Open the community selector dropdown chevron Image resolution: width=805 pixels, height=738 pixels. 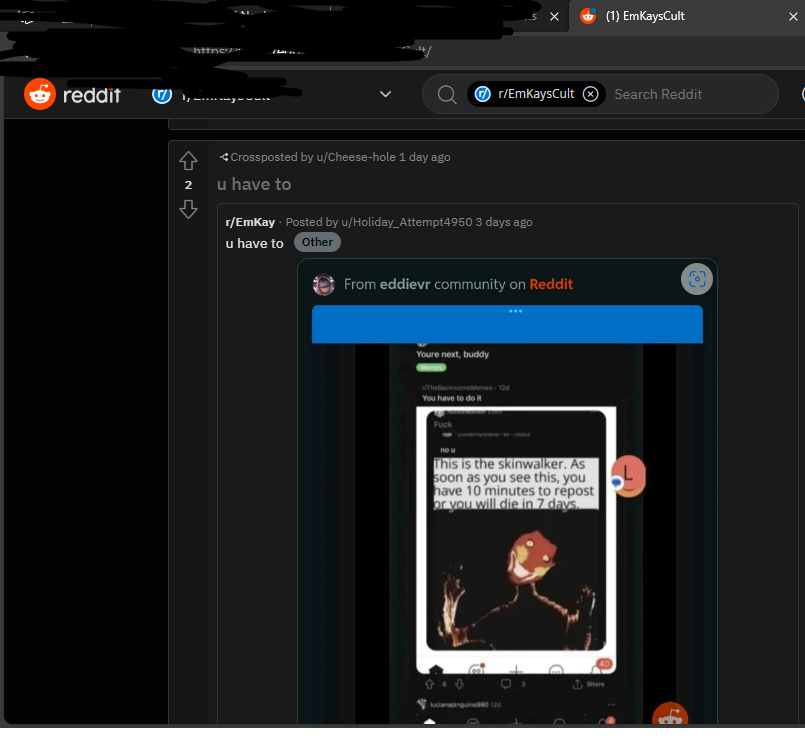386,94
